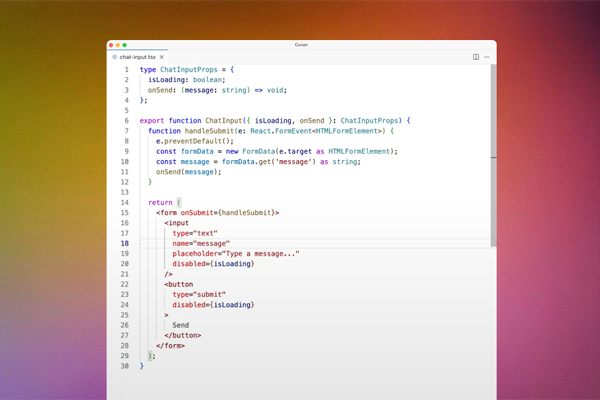Image resolution: width=600 pixels, height=400 pixels.
Task: Maximize the window using green button
Action: tap(125, 45)
